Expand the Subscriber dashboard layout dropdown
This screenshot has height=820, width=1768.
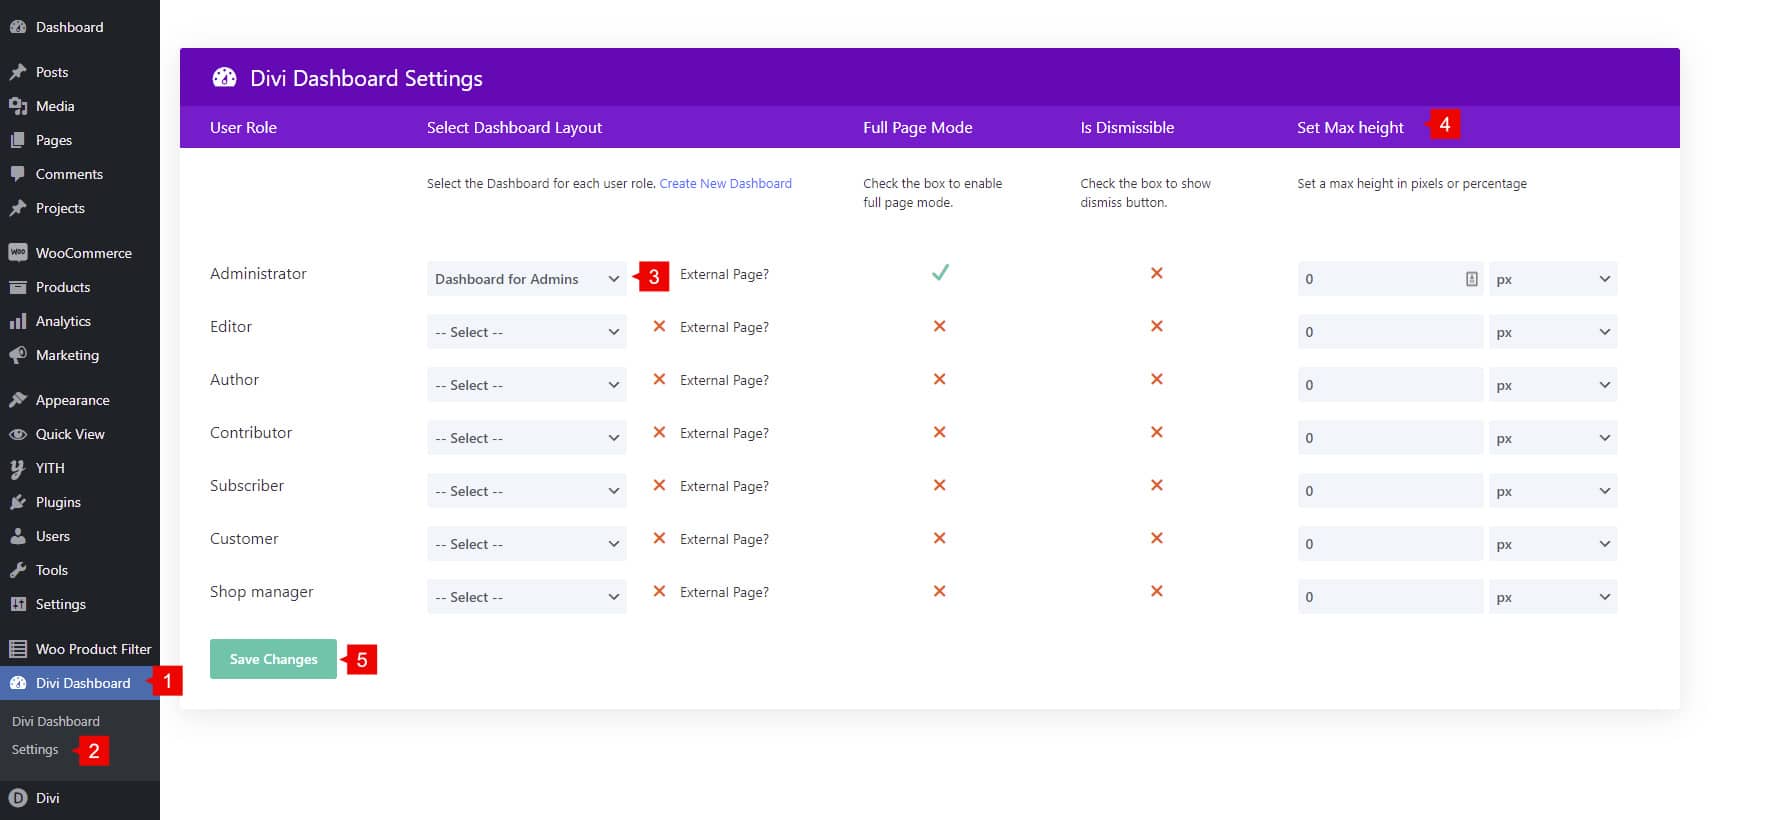[x=526, y=491]
